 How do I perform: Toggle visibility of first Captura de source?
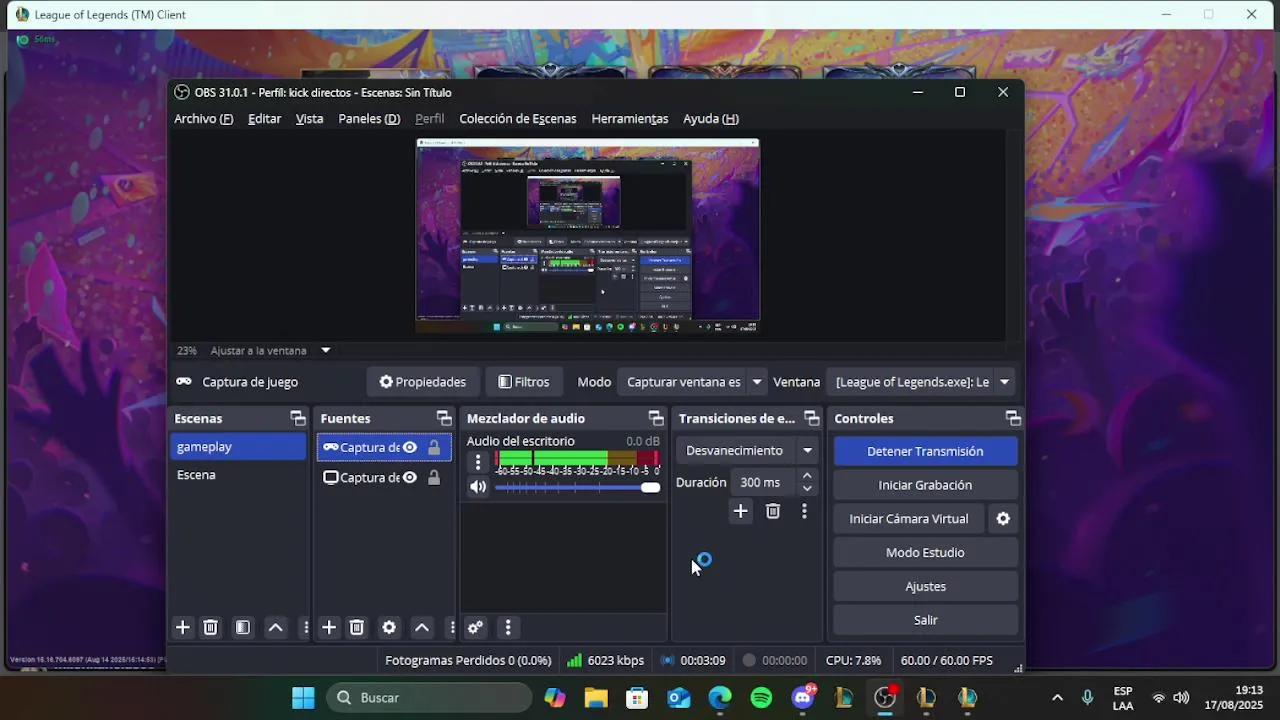[x=409, y=447]
